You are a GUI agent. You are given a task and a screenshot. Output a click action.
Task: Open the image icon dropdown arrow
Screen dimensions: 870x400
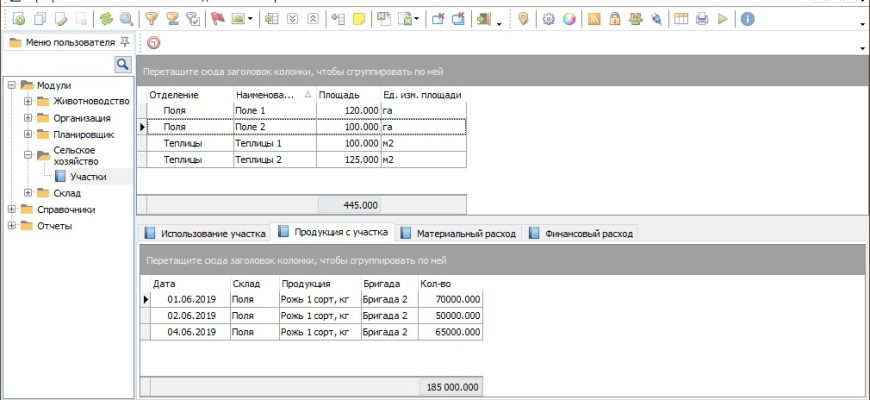click(x=250, y=19)
